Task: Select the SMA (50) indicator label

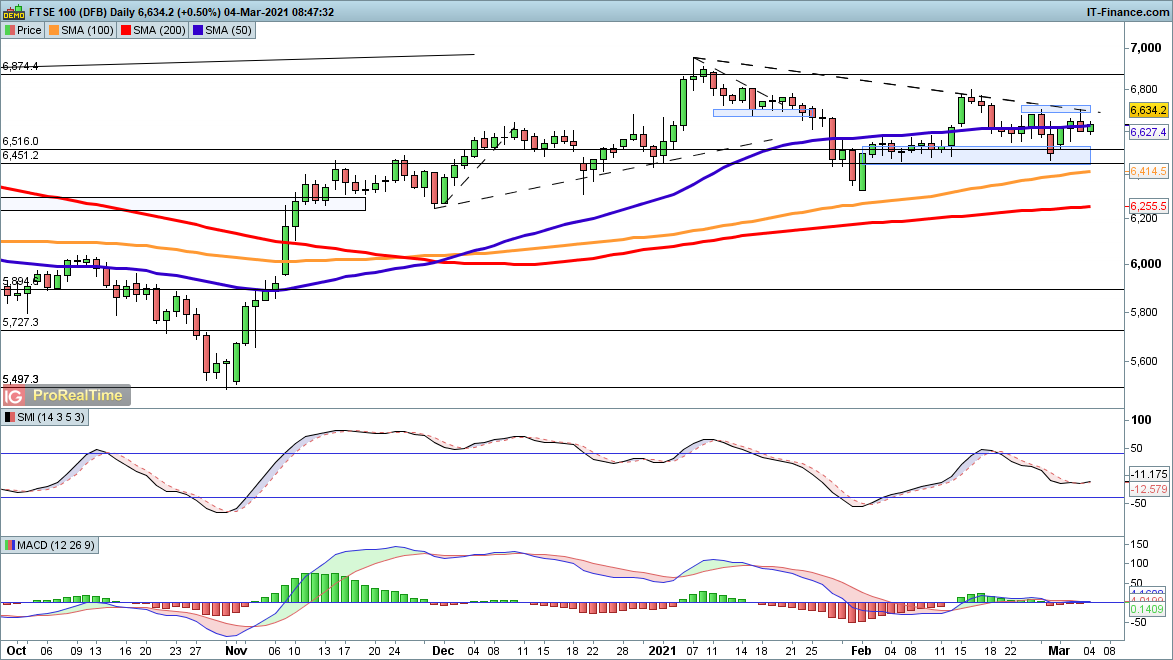Action: [x=227, y=31]
